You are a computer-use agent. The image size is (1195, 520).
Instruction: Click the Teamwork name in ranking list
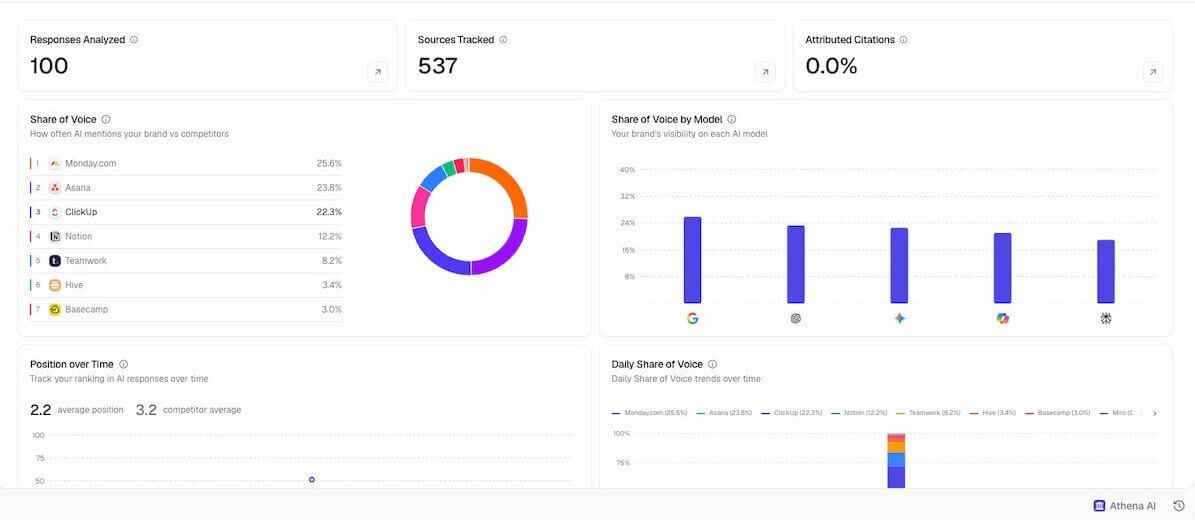[86, 261]
